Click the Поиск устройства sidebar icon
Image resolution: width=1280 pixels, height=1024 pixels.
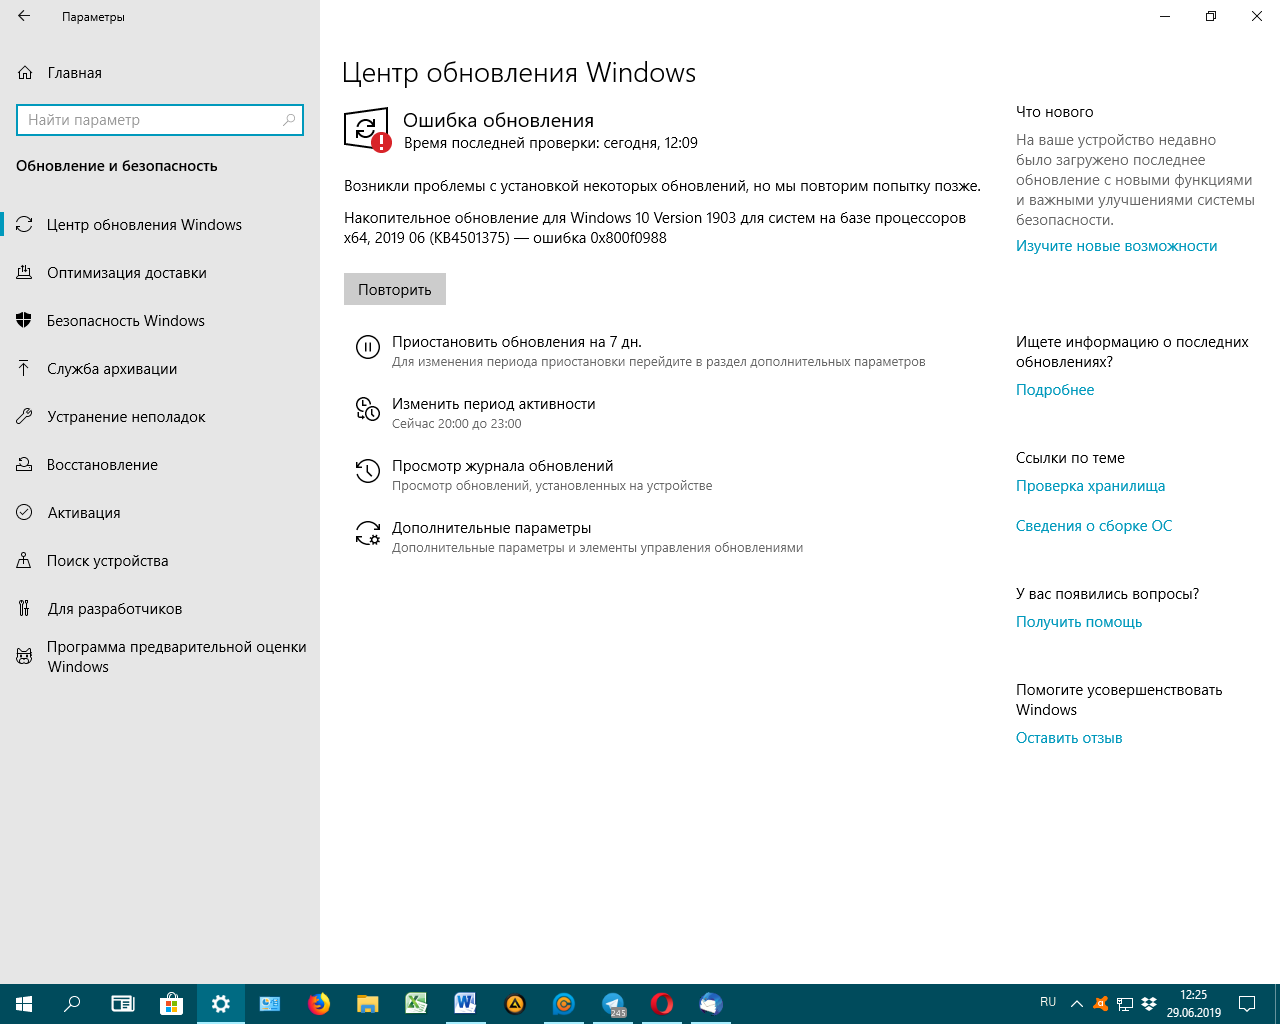(24, 561)
